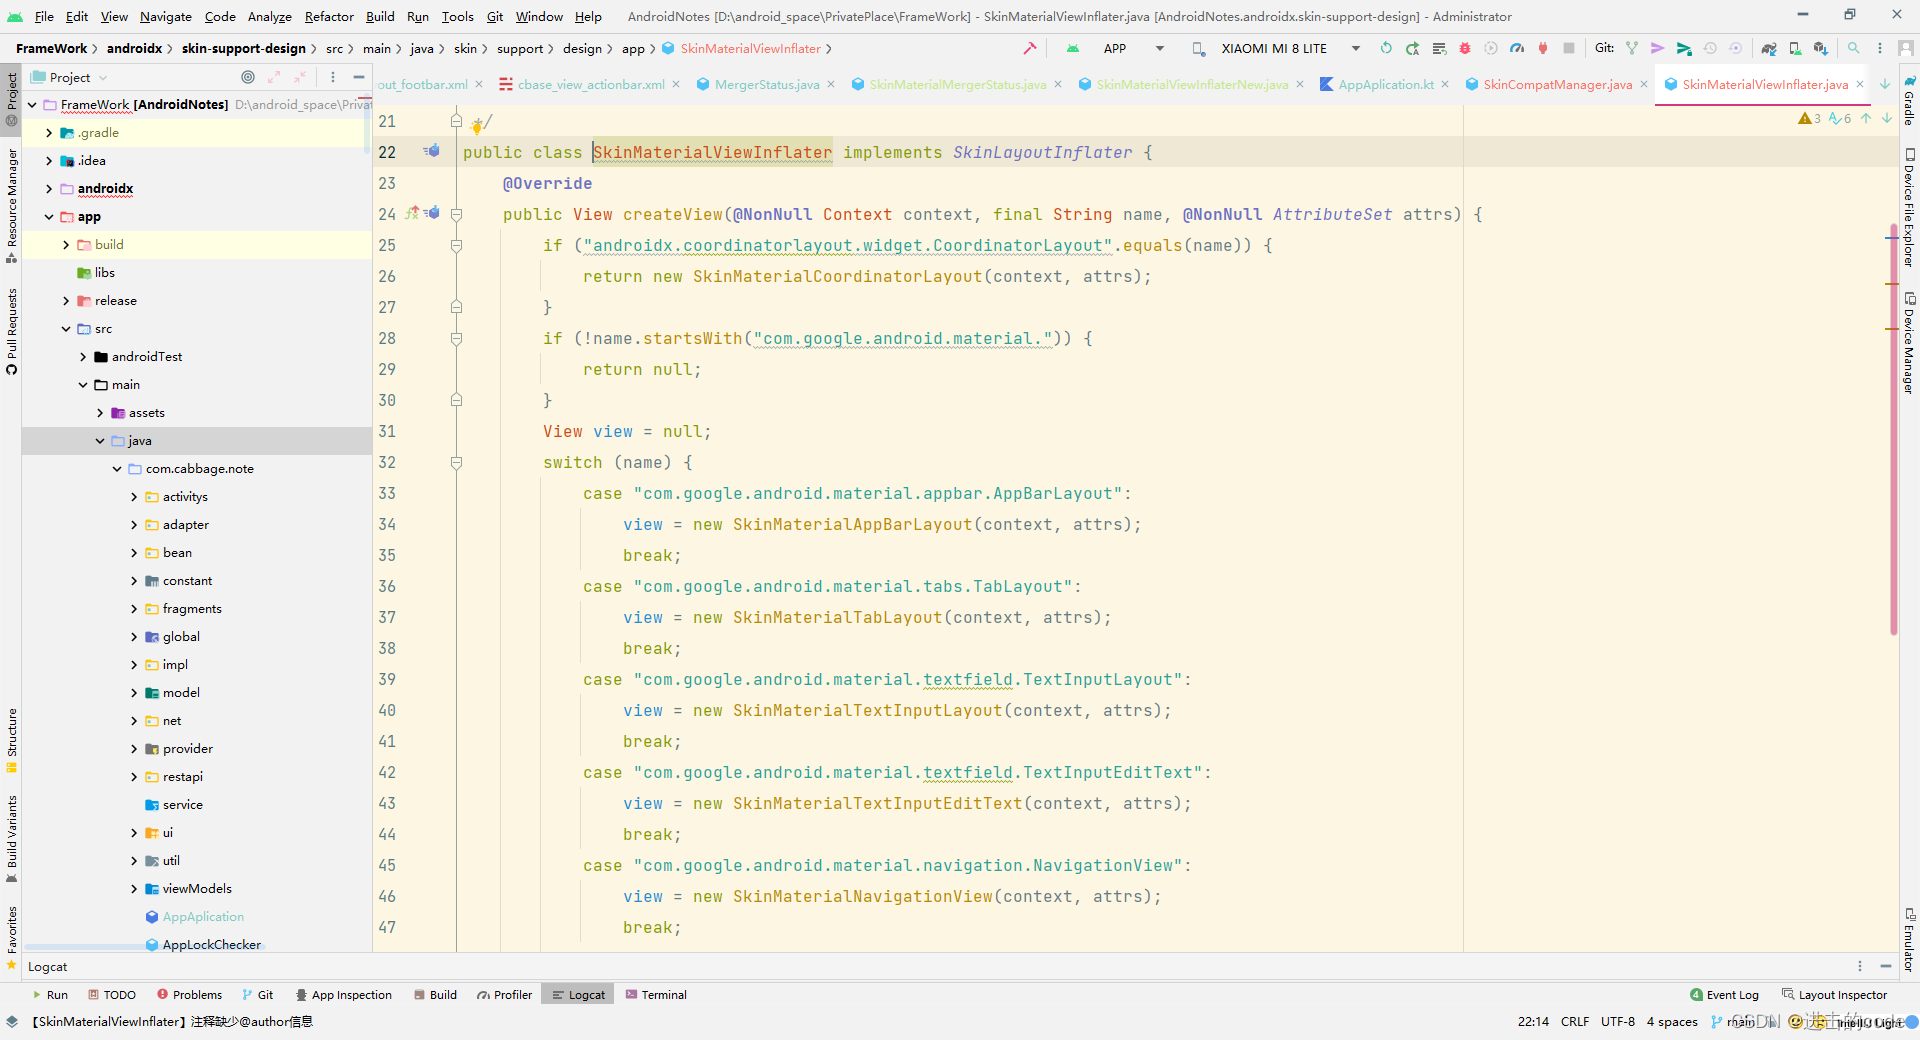Image resolution: width=1920 pixels, height=1040 pixels.
Task: Collapse the com.cabbage.note package
Action: click(x=117, y=468)
